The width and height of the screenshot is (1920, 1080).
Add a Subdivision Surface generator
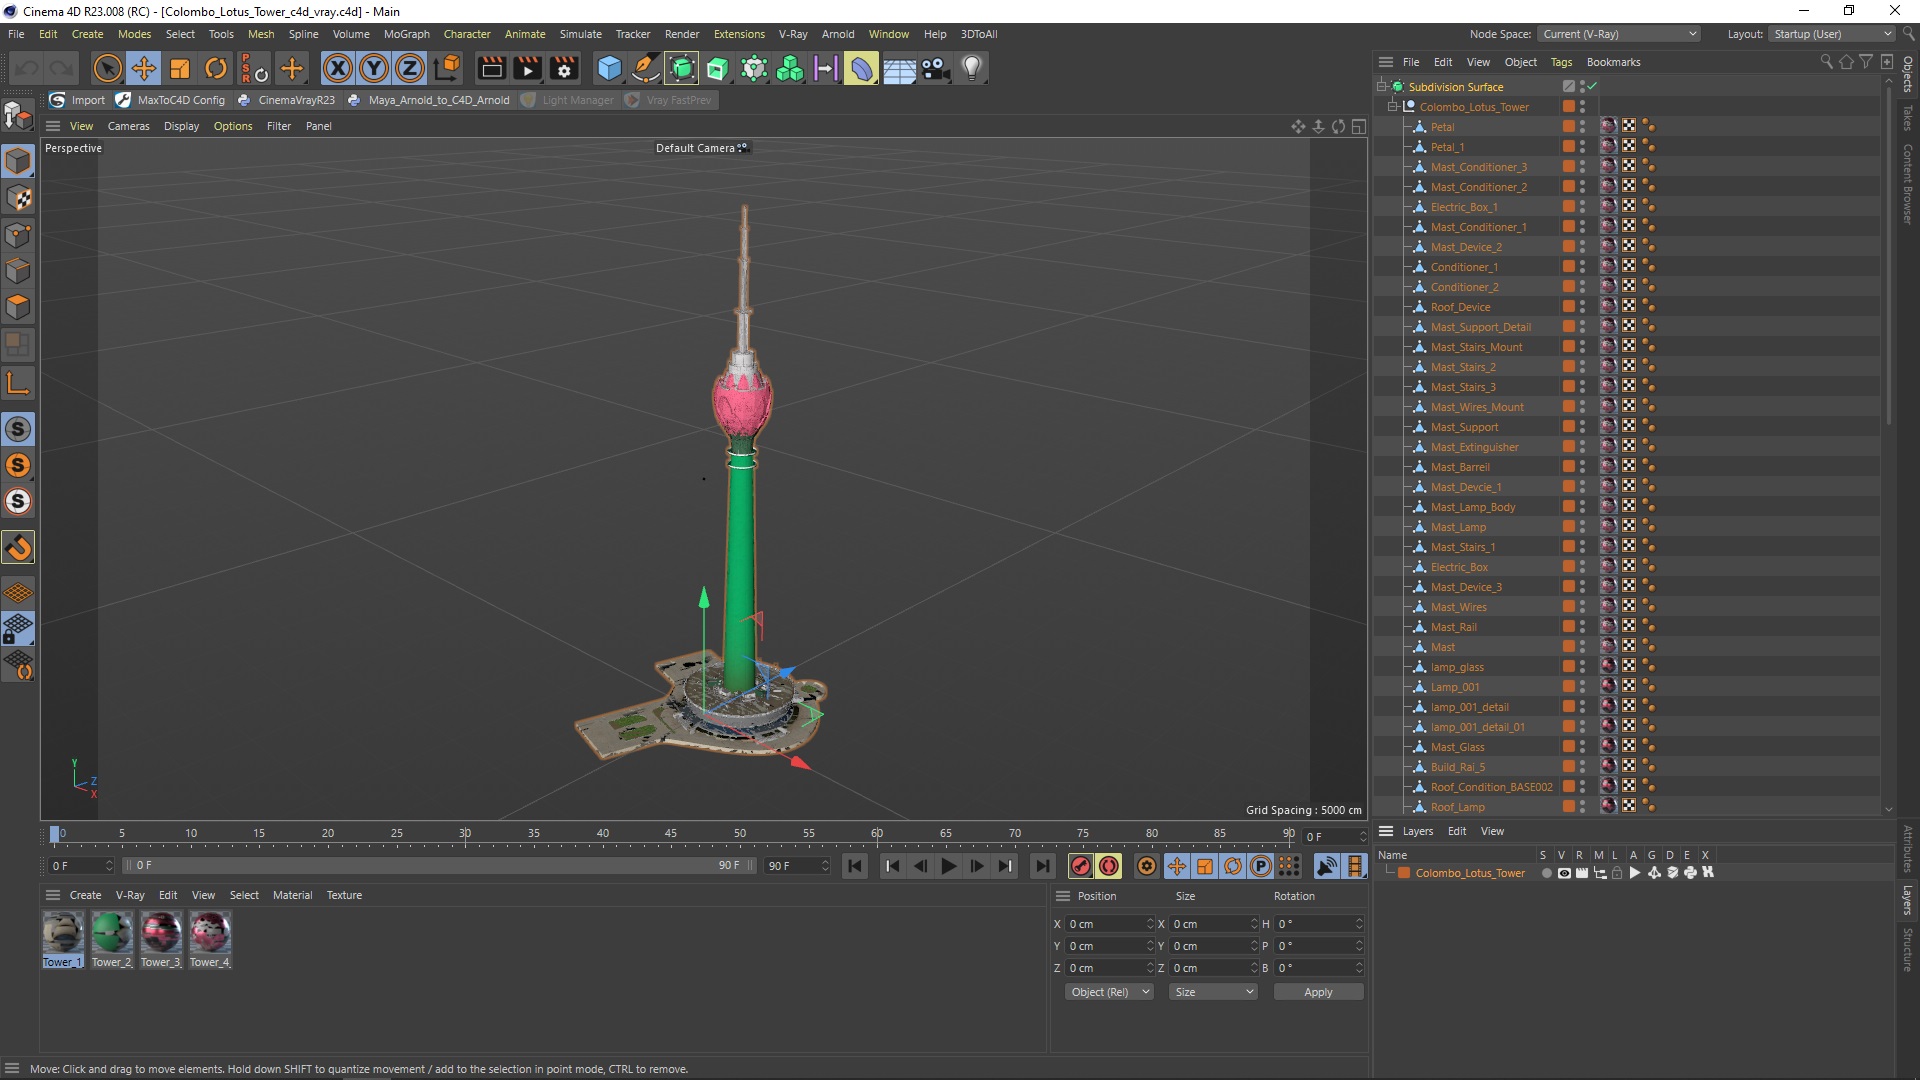click(682, 68)
